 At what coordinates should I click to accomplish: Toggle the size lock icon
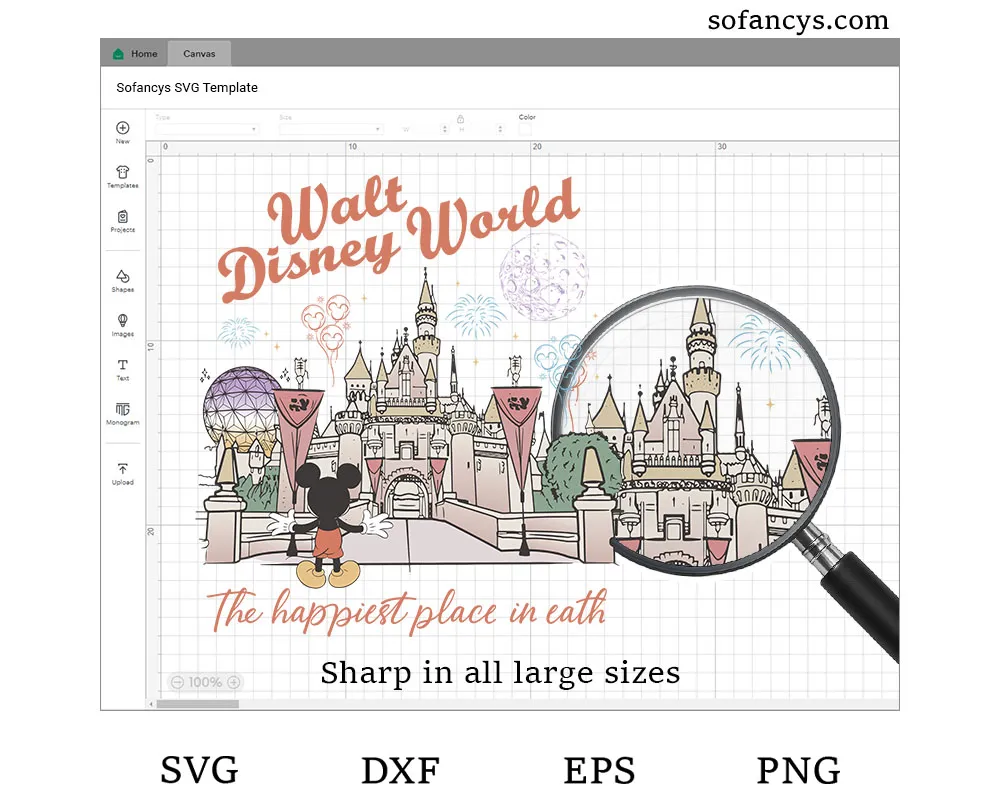coord(460,119)
